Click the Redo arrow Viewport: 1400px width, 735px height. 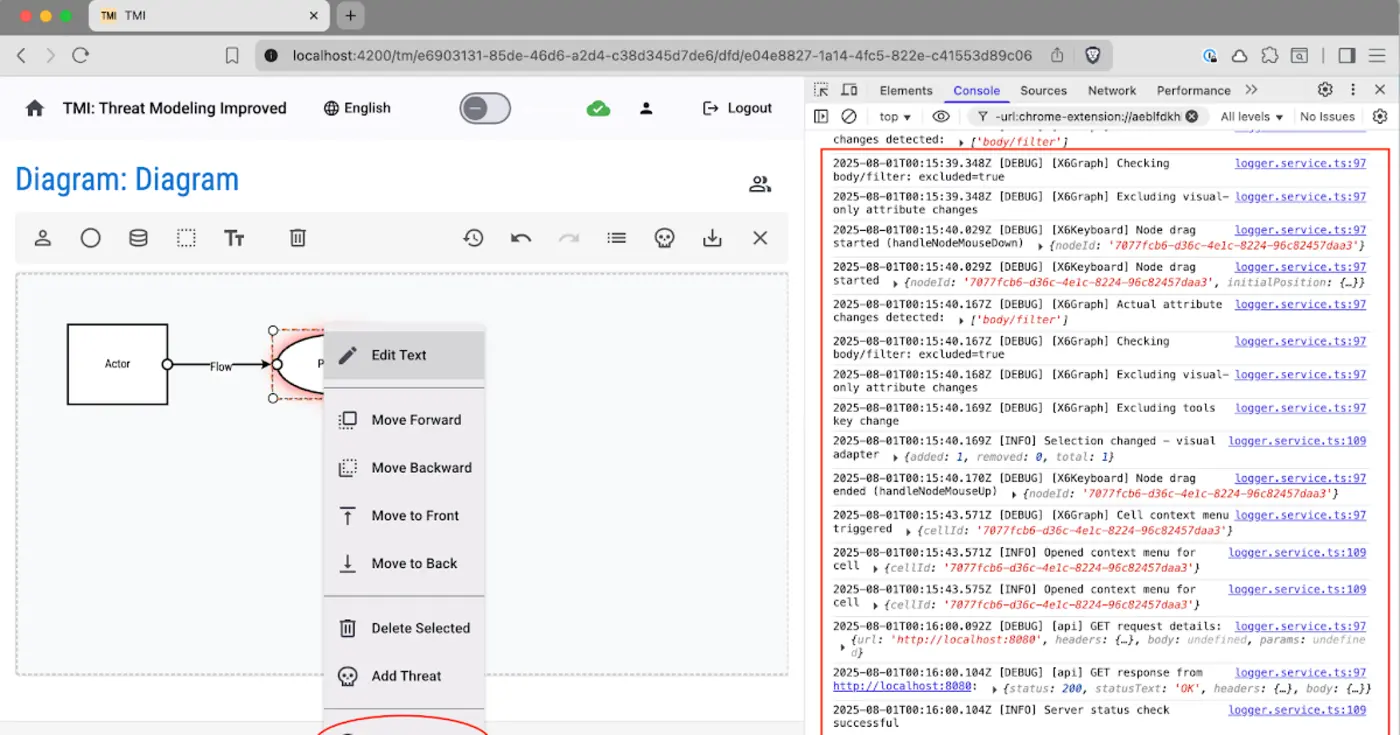point(569,238)
